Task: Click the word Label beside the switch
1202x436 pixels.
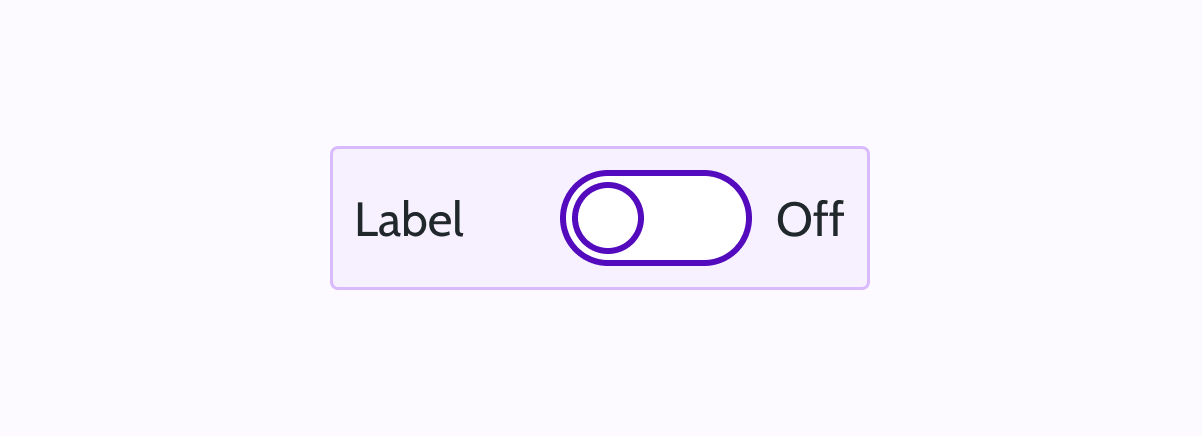Action: point(409,220)
